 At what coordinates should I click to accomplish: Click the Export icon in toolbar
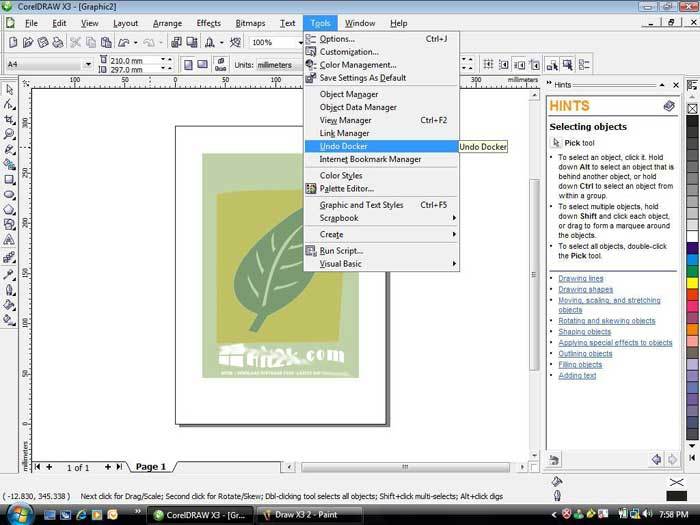point(192,42)
